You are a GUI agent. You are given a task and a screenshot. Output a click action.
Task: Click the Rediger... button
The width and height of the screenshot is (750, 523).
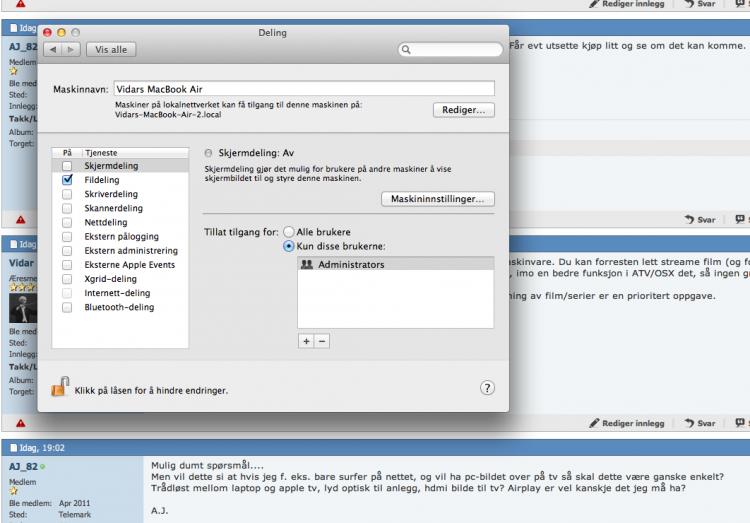tap(463, 110)
